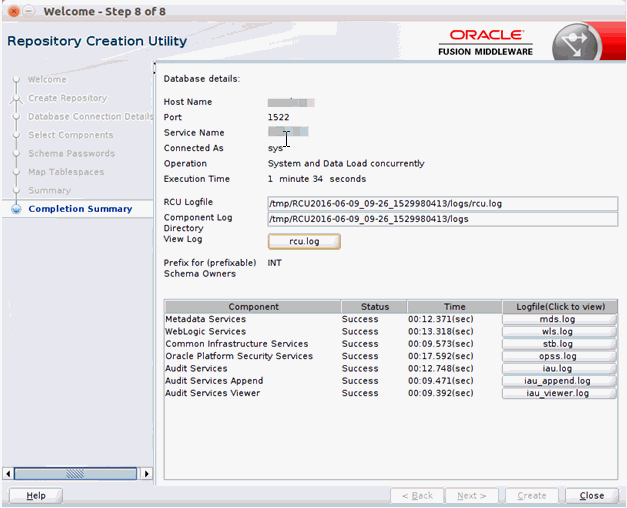Select the Oracle Platform Security Services row
The image size is (627, 508).
[239, 356]
